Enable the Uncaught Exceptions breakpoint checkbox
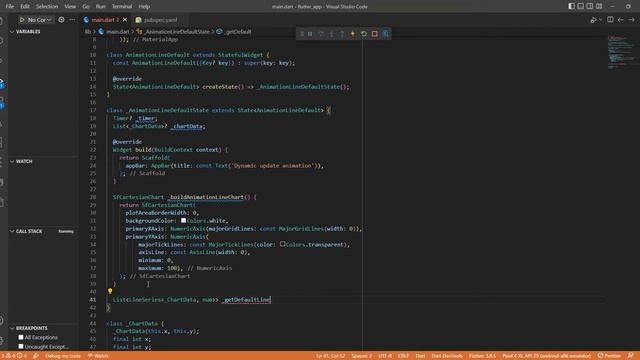The height and width of the screenshot is (360, 640). tap(21, 347)
